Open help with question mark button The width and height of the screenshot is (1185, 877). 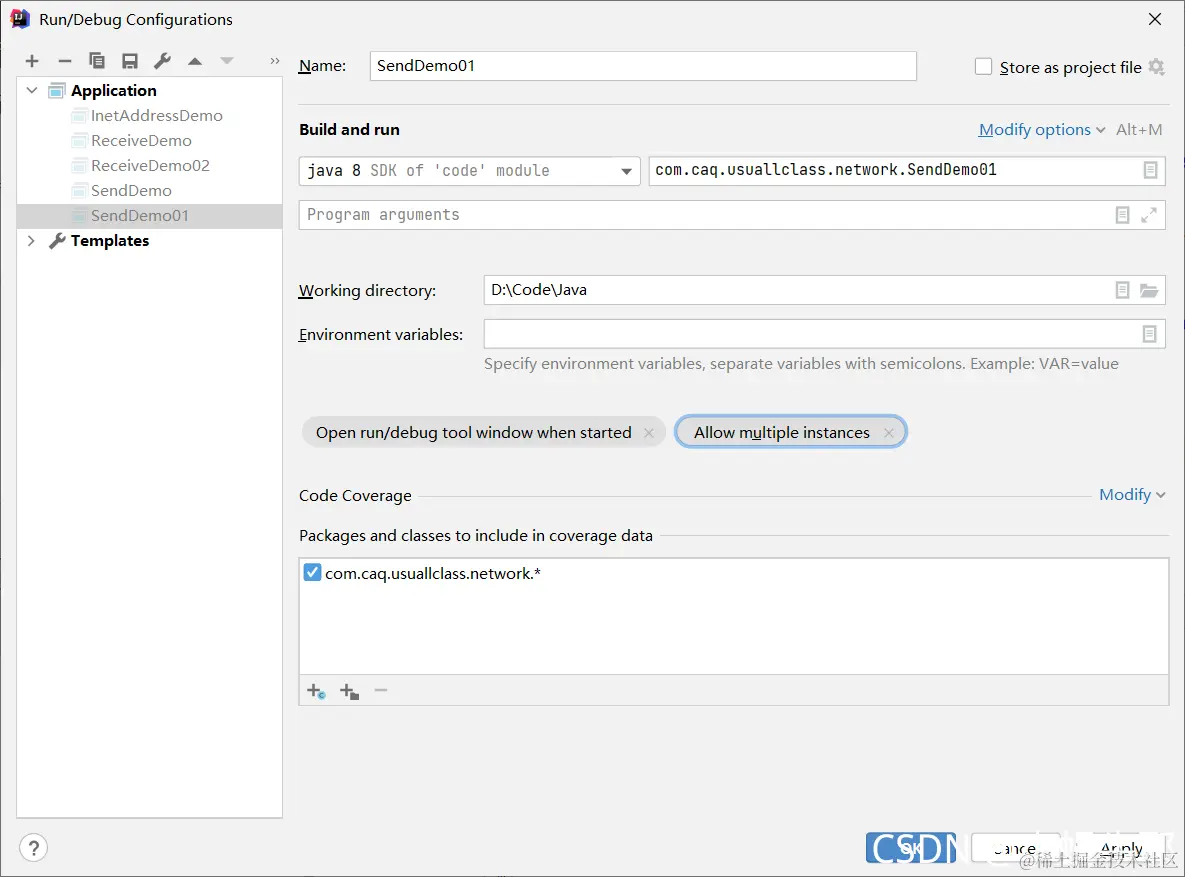pos(33,848)
